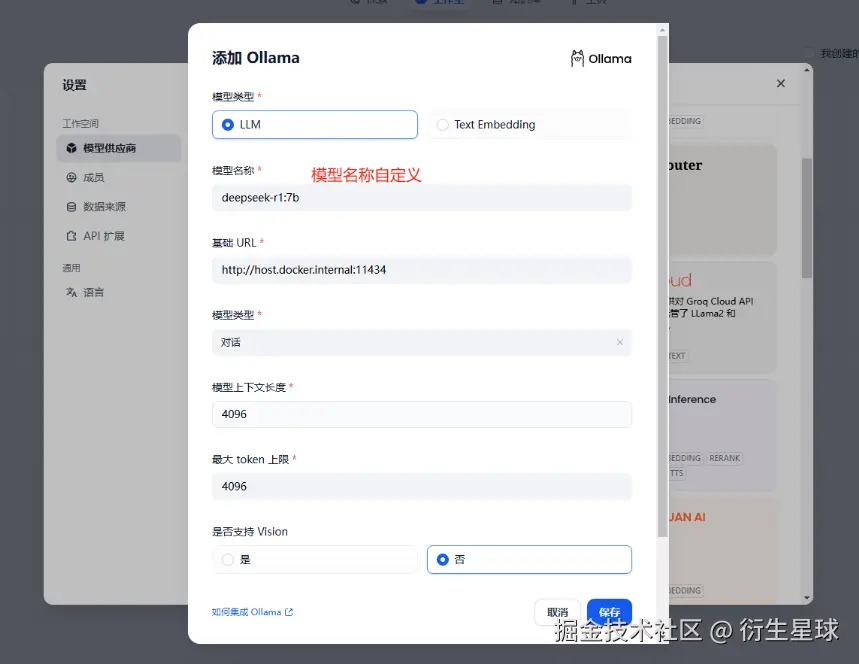Click the settings panel scroll down arrow
This screenshot has height=664, width=859.
coord(806,598)
